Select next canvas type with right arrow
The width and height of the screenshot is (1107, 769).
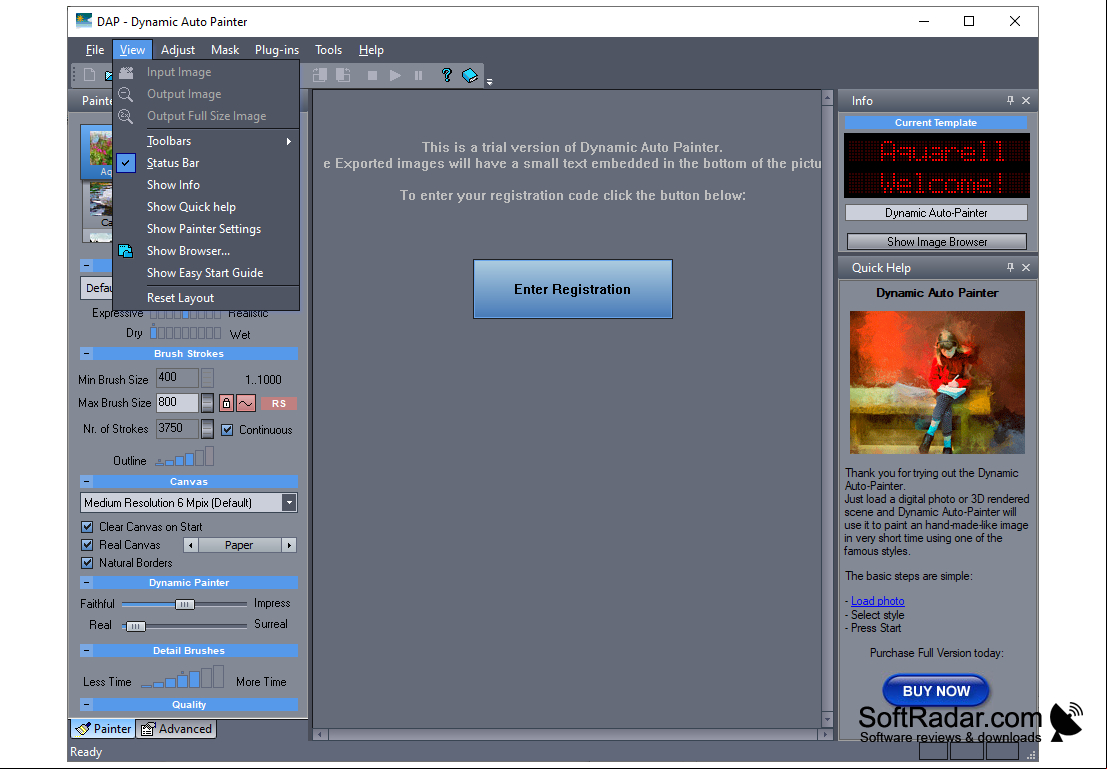click(x=289, y=545)
